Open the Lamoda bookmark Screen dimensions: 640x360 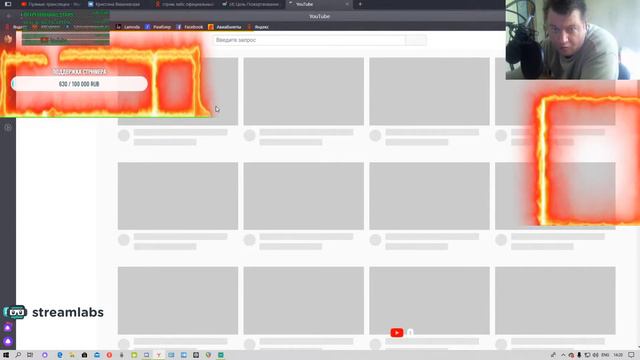point(128,27)
